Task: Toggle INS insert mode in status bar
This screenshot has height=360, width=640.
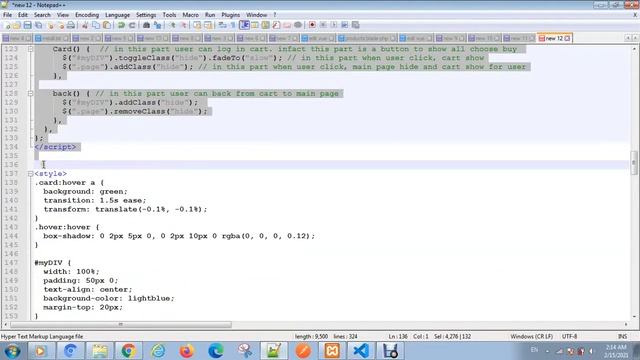Action: click(x=622, y=336)
